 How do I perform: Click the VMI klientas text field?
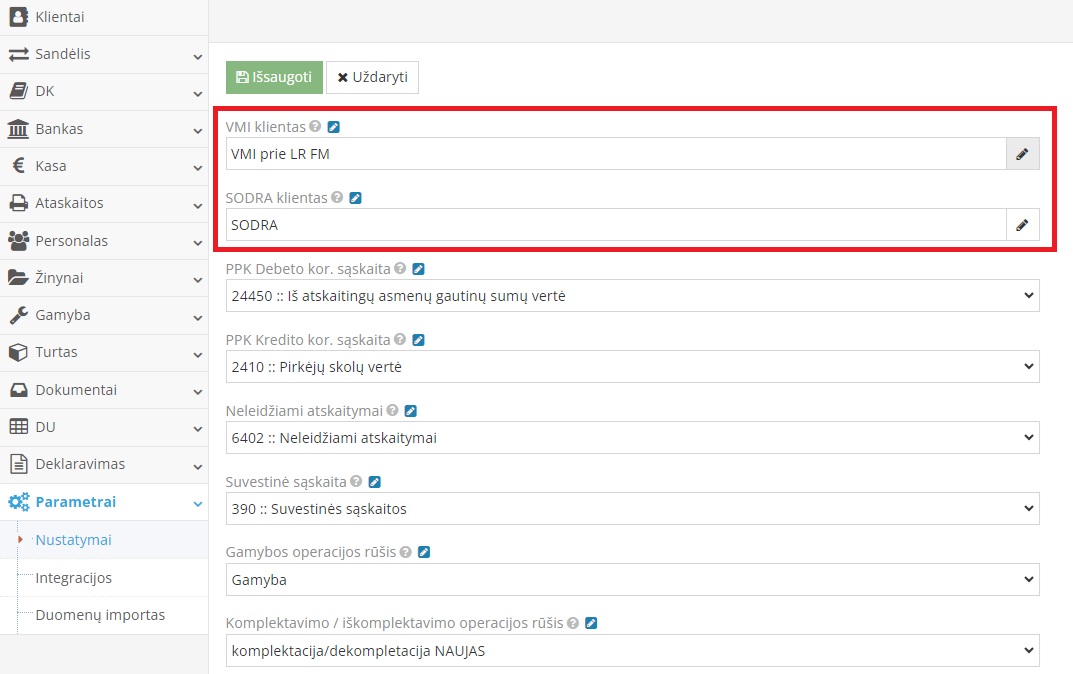615,154
